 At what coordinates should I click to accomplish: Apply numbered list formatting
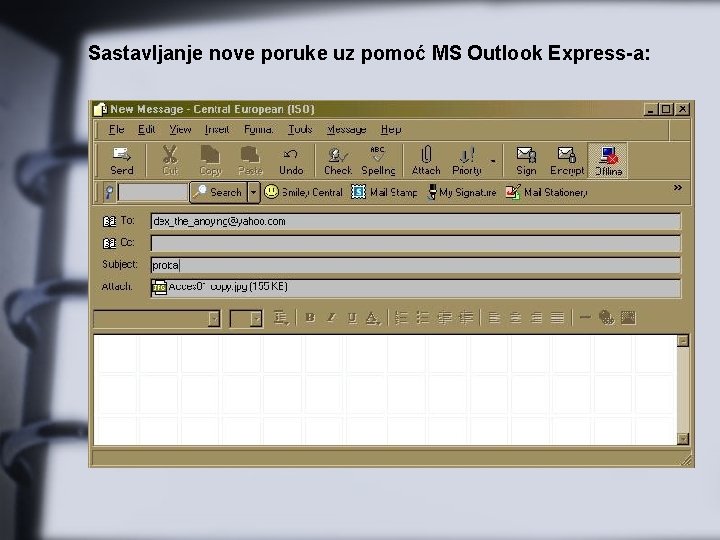tap(401, 318)
